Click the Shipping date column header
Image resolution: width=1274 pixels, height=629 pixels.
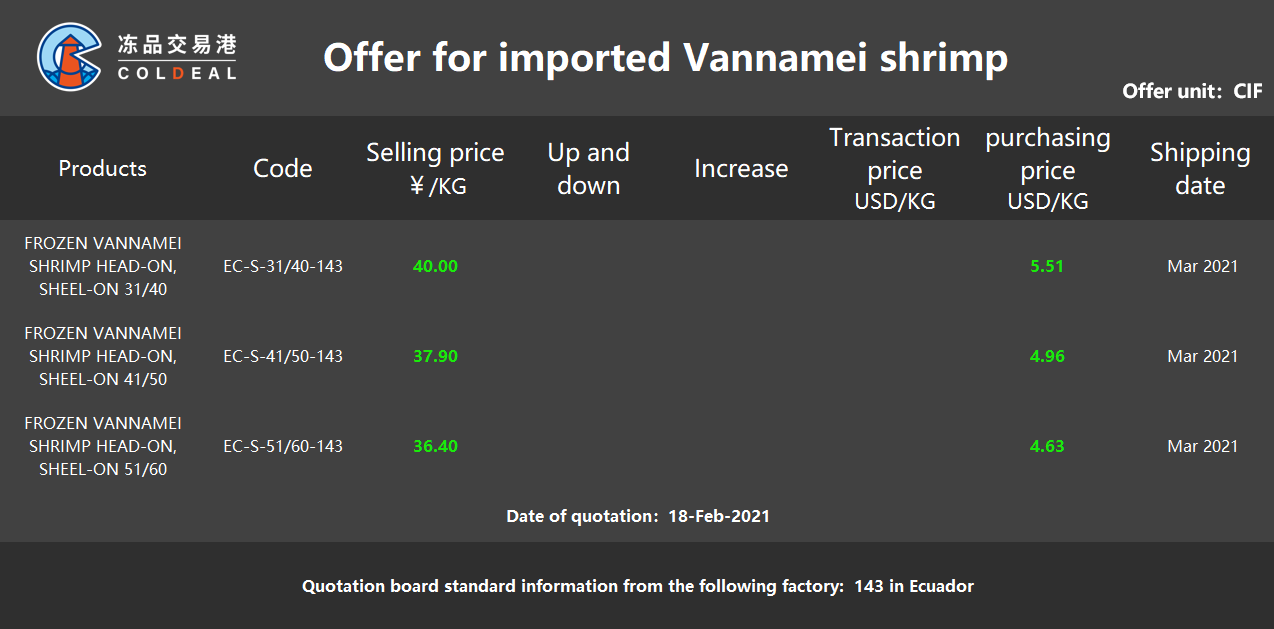point(1200,168)
